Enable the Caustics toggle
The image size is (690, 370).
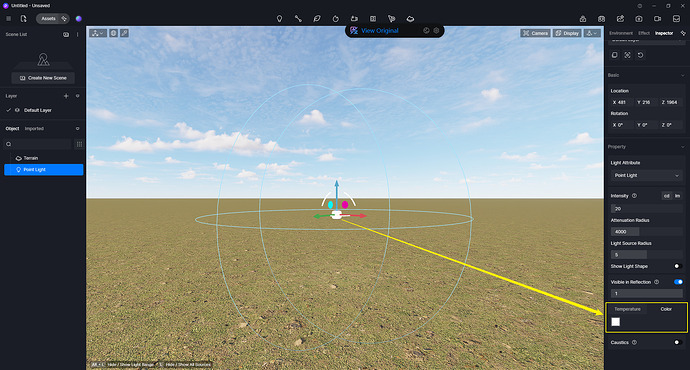pos(678,342)
